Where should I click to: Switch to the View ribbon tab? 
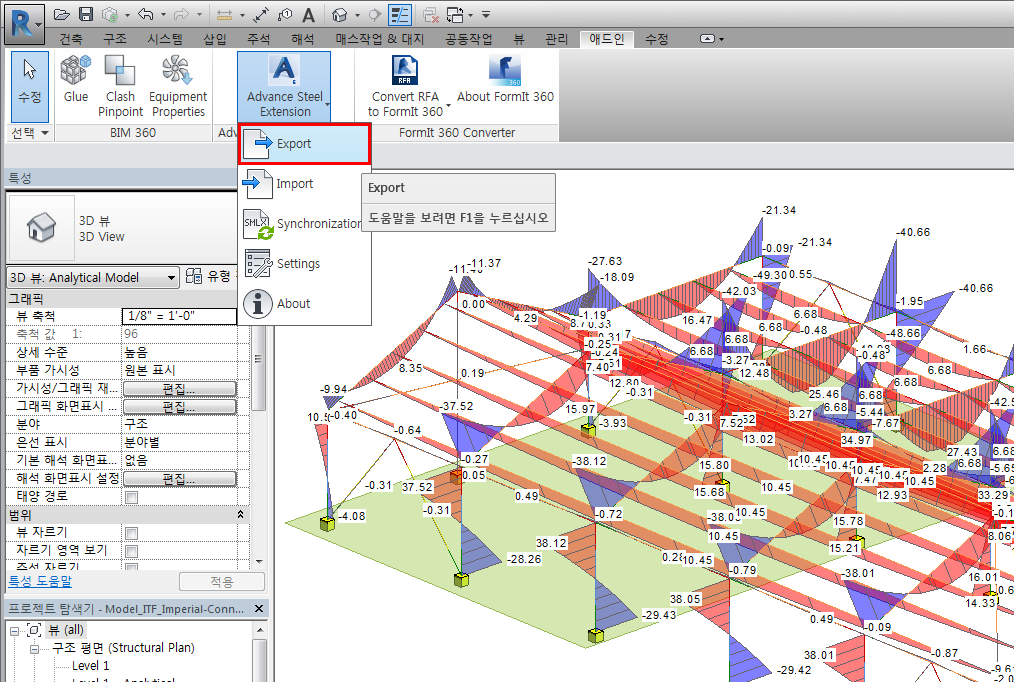(x=519, y=39)
